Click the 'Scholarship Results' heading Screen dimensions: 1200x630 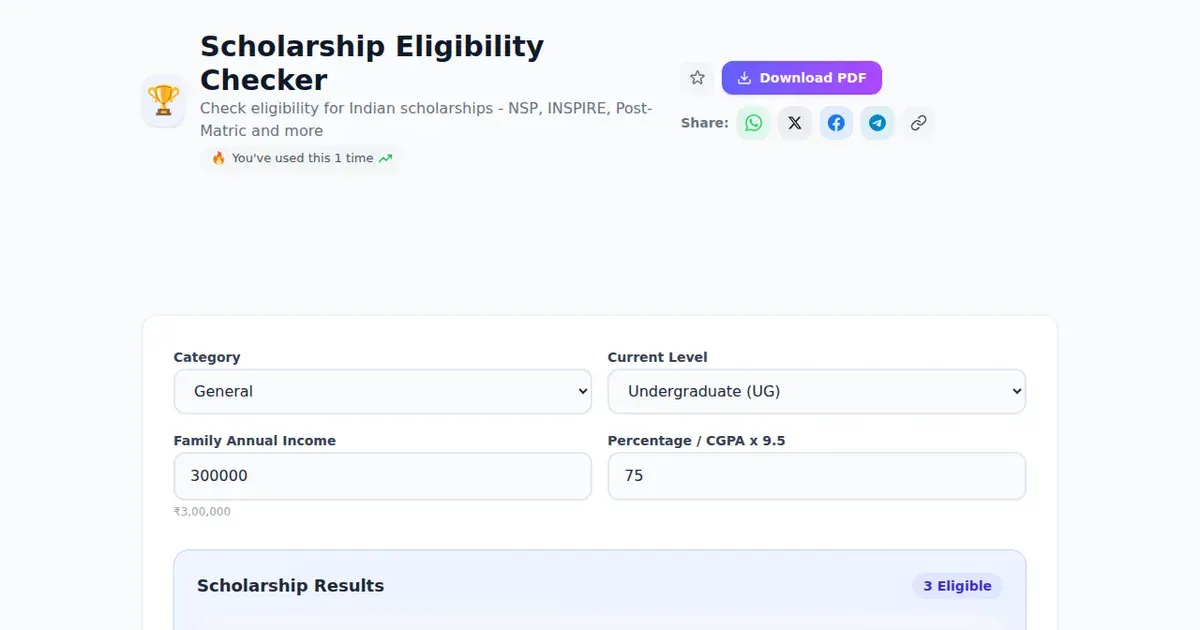pos(290,586)
